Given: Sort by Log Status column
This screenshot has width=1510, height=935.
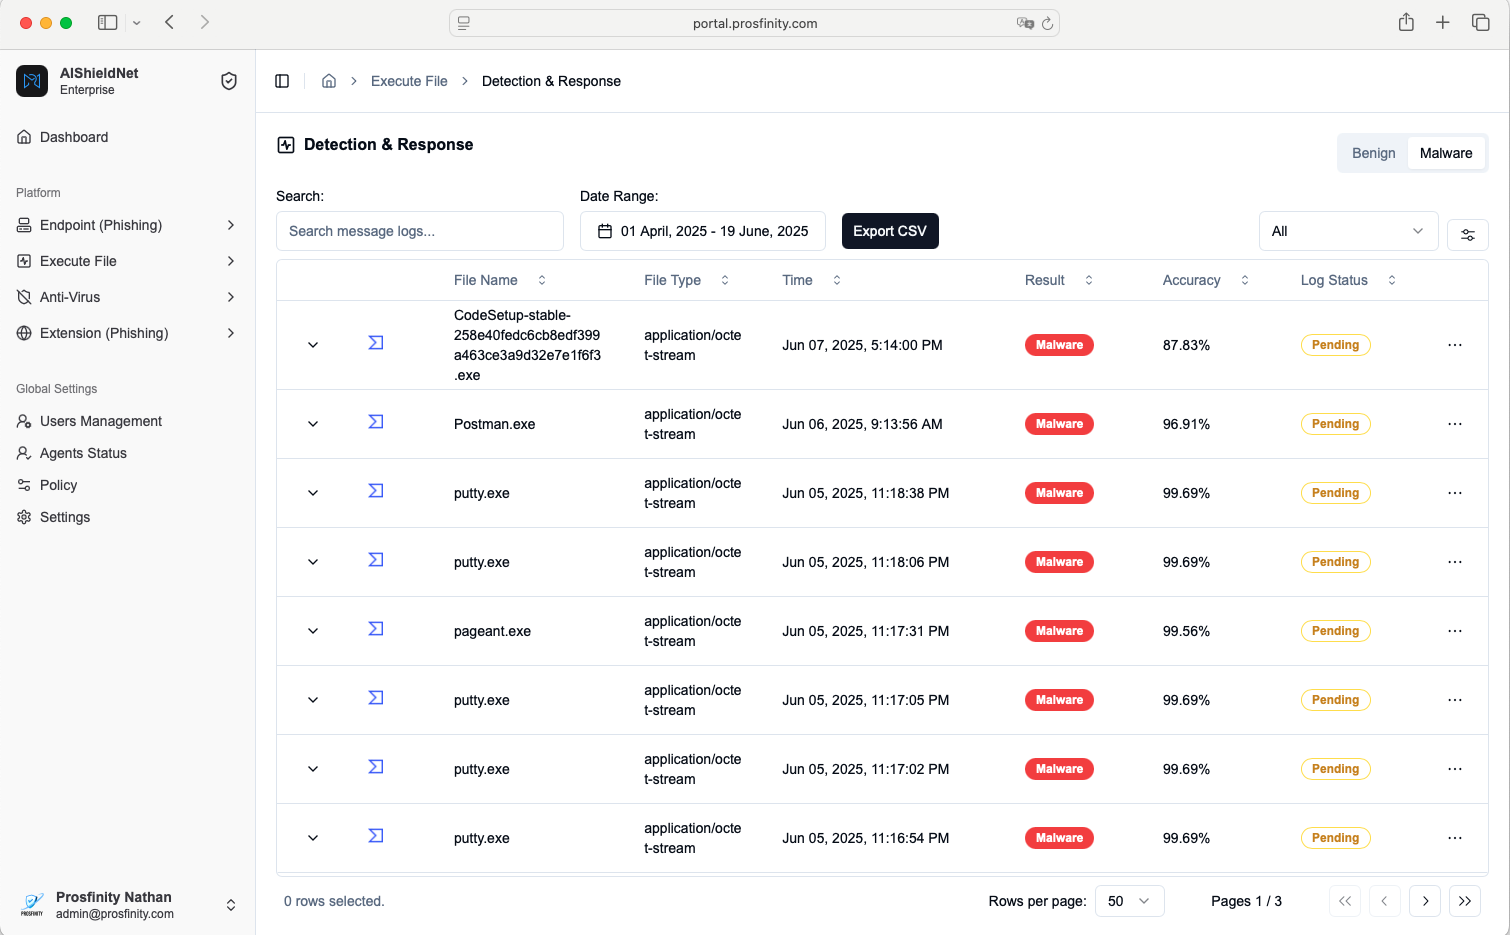Looking at the screenshot, I should point(1348,280).
